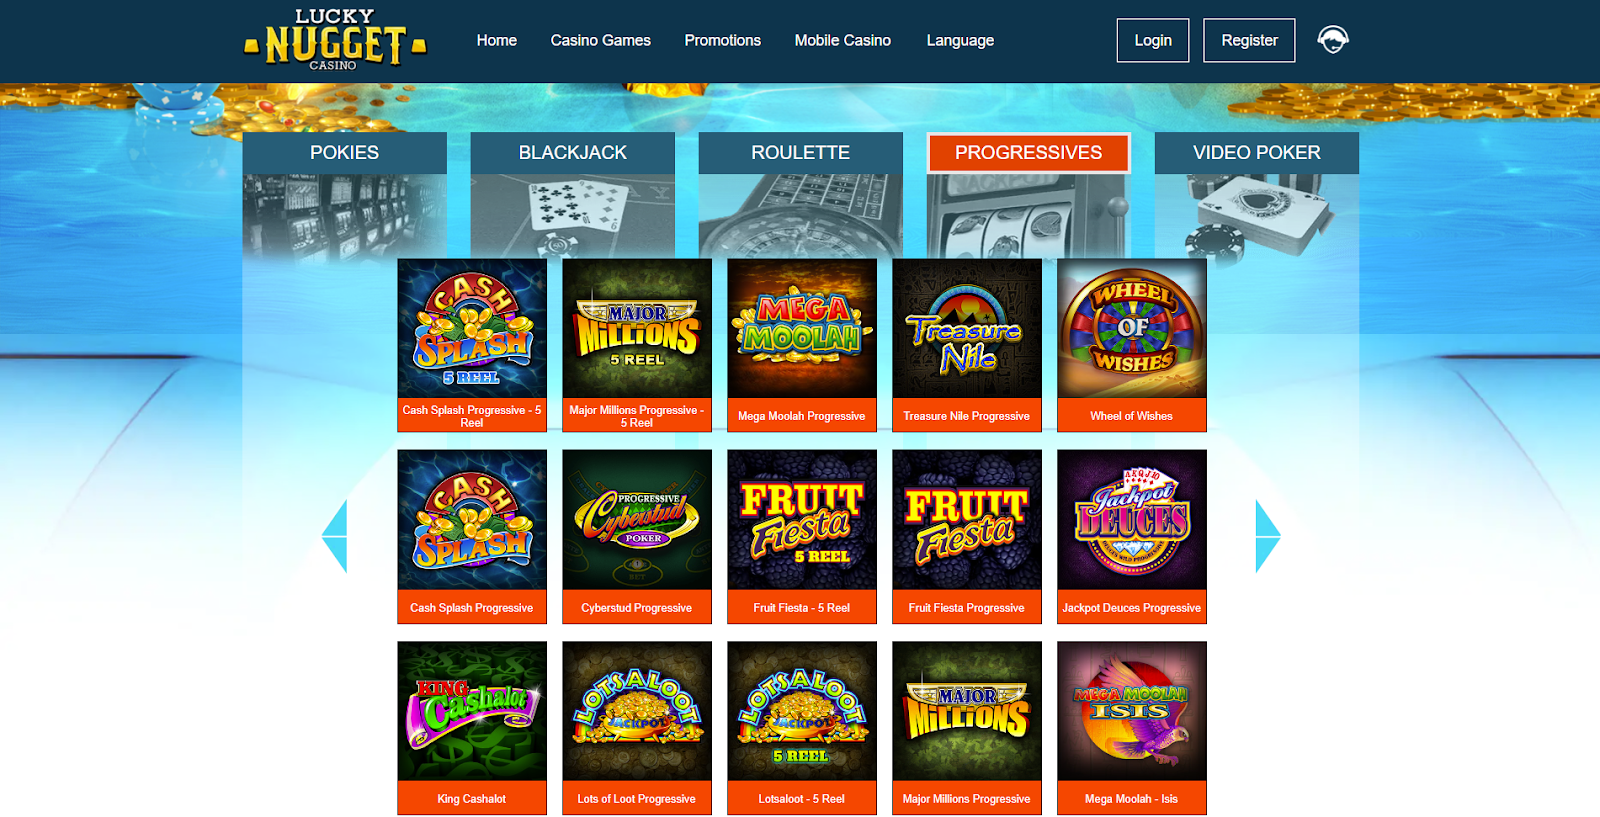Switch to the BLACKJACK category tab
Screen dimensions: 1600x817
(573, 153)
